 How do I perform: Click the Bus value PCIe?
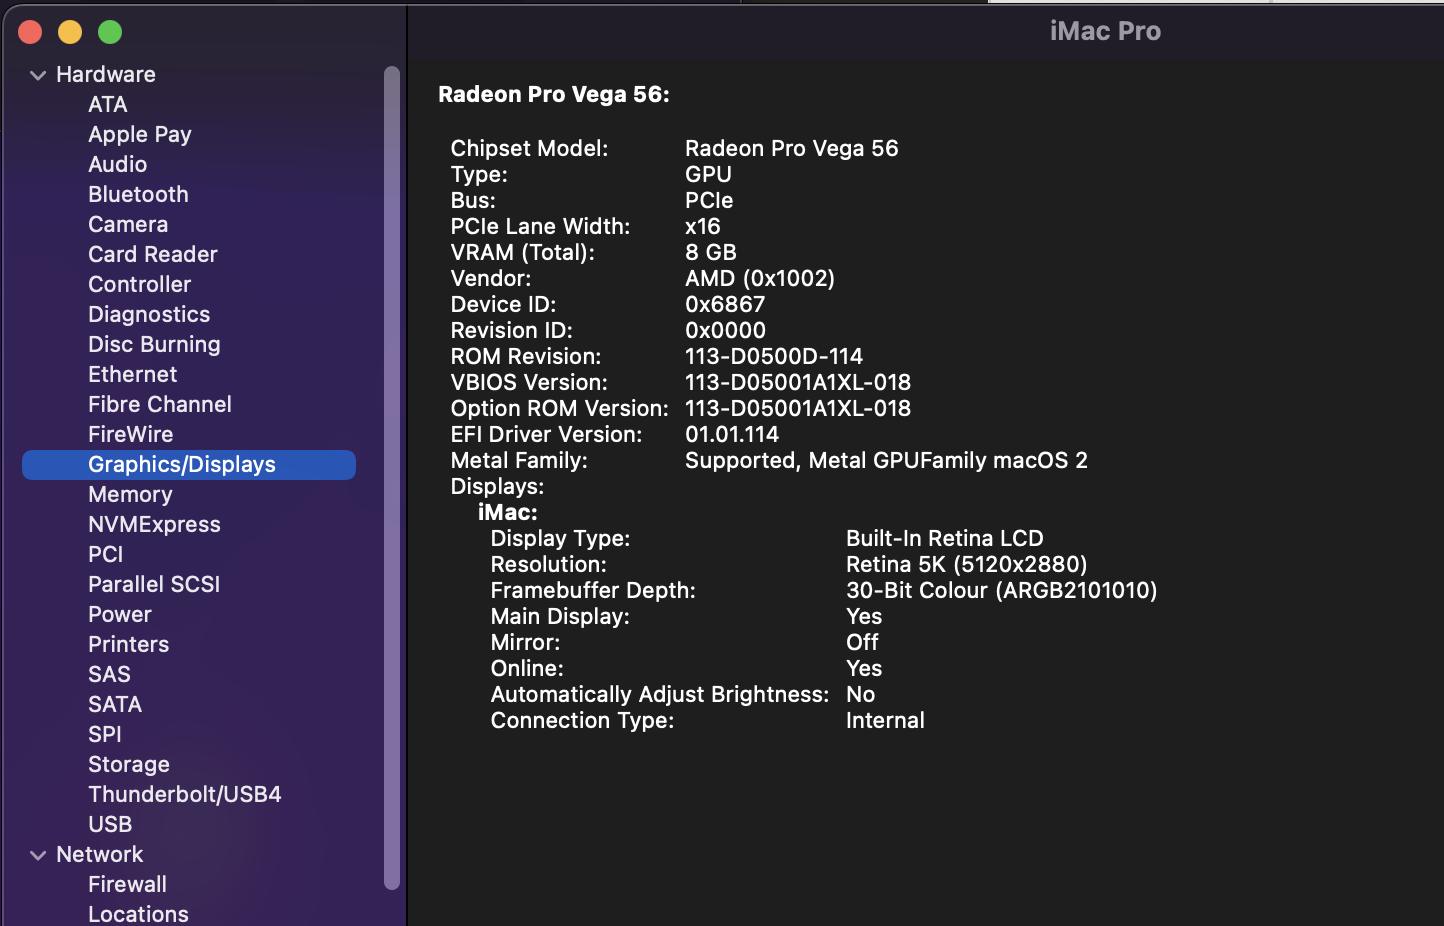708,200
